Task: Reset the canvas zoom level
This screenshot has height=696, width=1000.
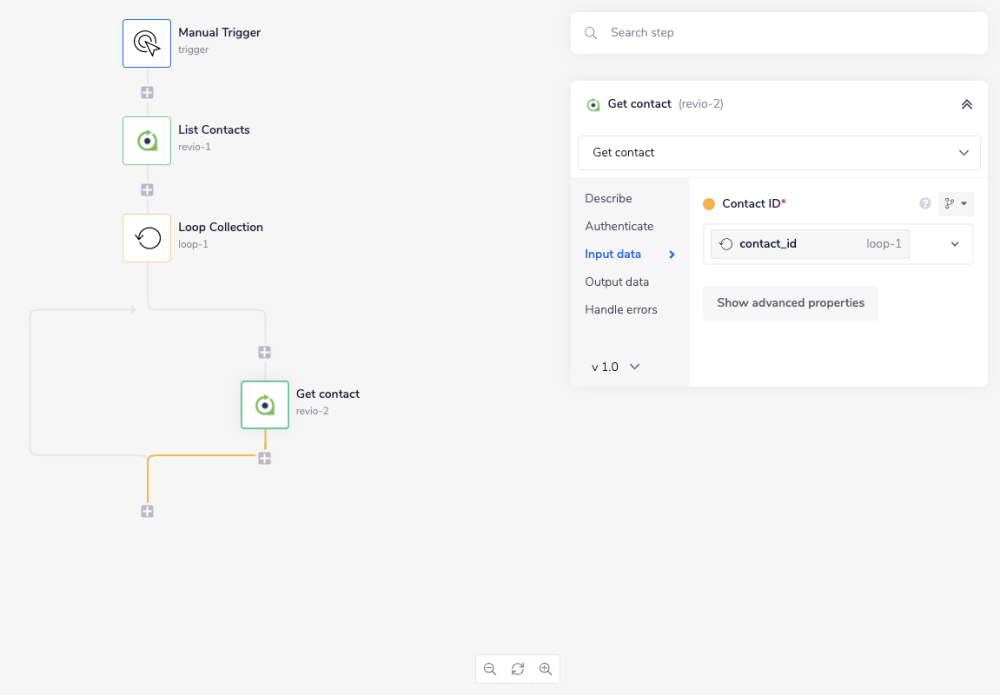Action: pyautogui.click(x=517, y=669)
